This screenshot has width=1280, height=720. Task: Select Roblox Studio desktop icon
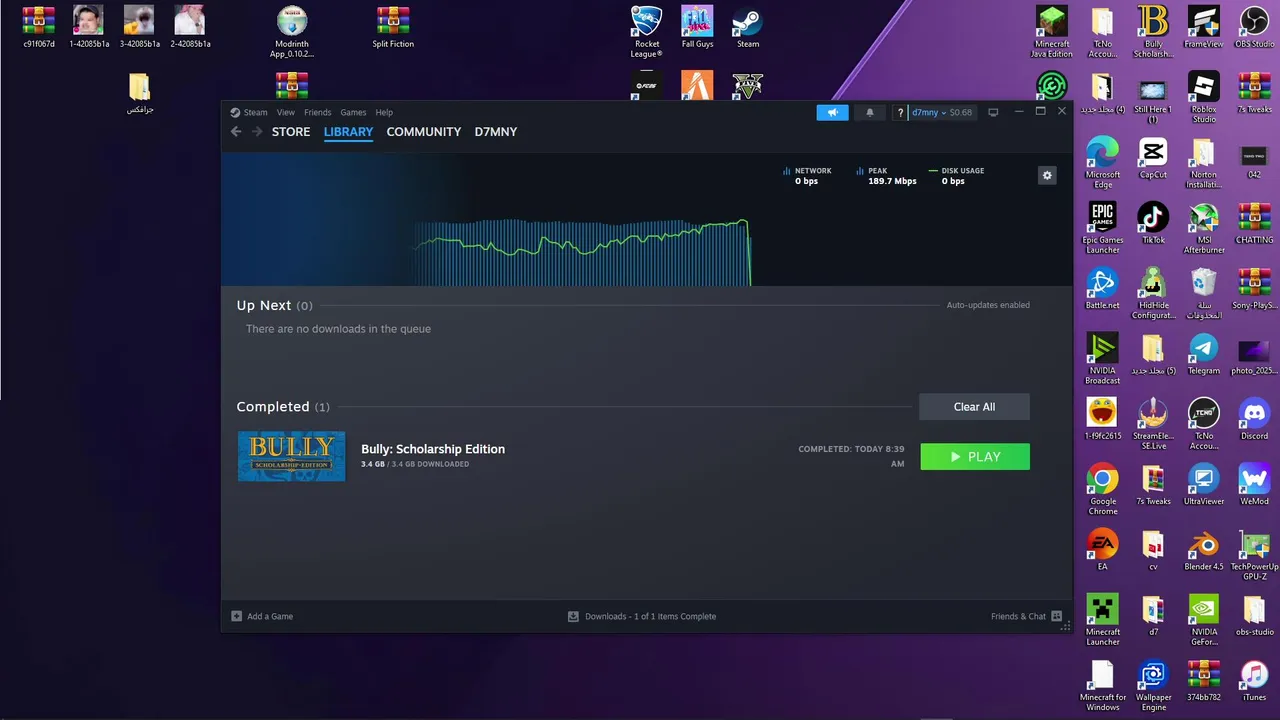[x=1204, y=97]
